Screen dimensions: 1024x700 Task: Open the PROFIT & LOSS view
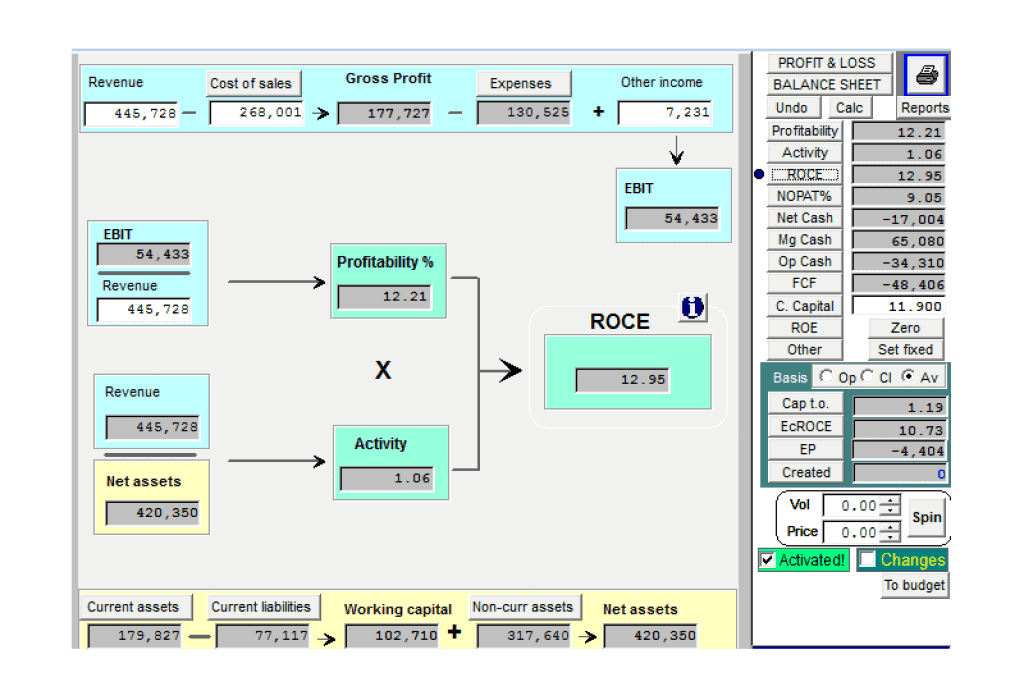[826, 63]
